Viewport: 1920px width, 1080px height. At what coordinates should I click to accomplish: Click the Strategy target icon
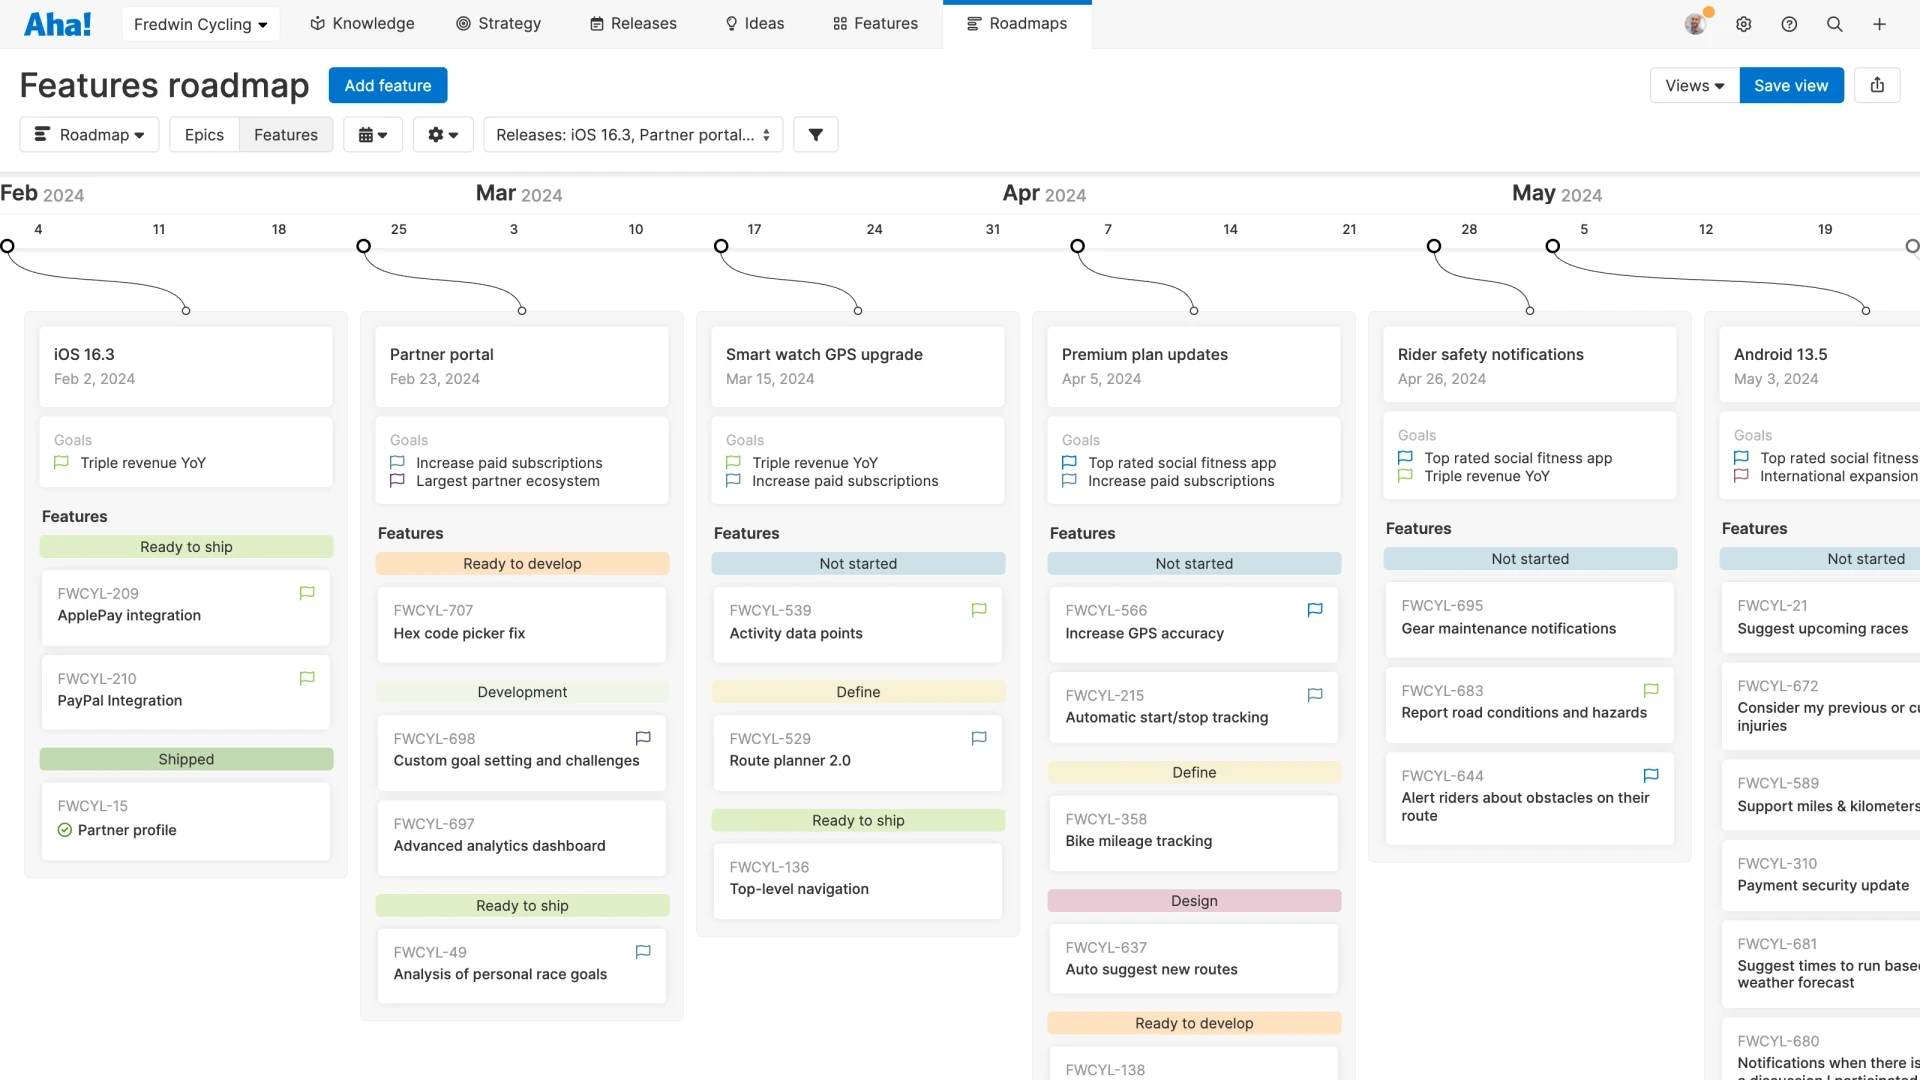[463, 23]
